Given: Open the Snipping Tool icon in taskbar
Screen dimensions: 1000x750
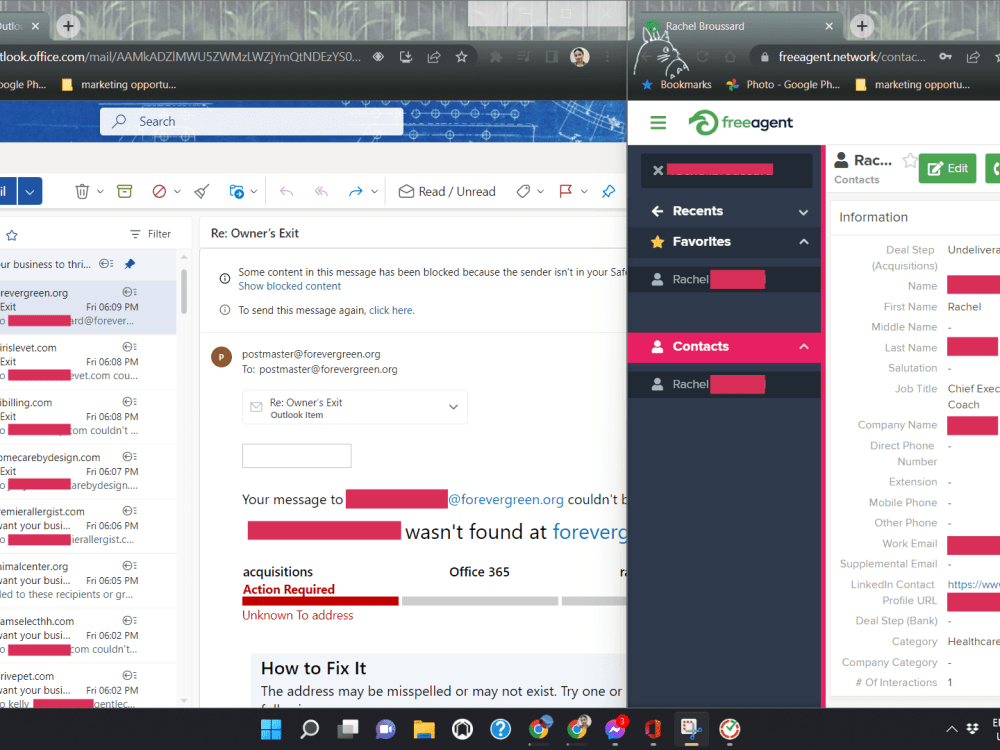Looking at the screenshot, I should pyautogui.click(x=691, y=729).
